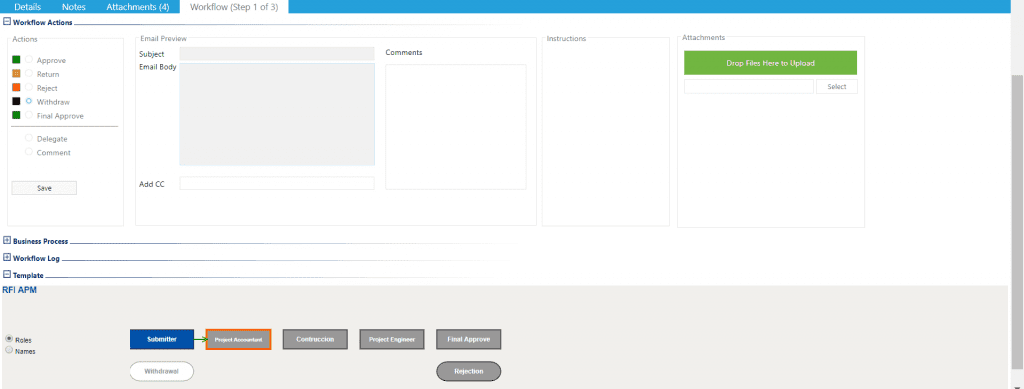Click inside the Email Body text area
This screenshot has width=1024, height=389.
pyautogui.click(x=277, y=114)
